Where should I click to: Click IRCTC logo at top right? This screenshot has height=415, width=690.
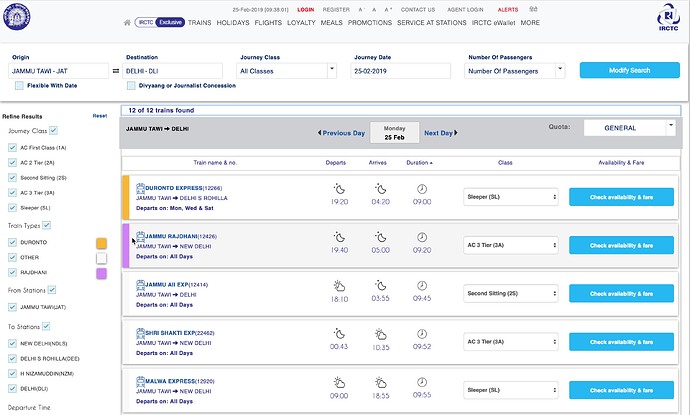pyautogui.click(x=667, y=21)
